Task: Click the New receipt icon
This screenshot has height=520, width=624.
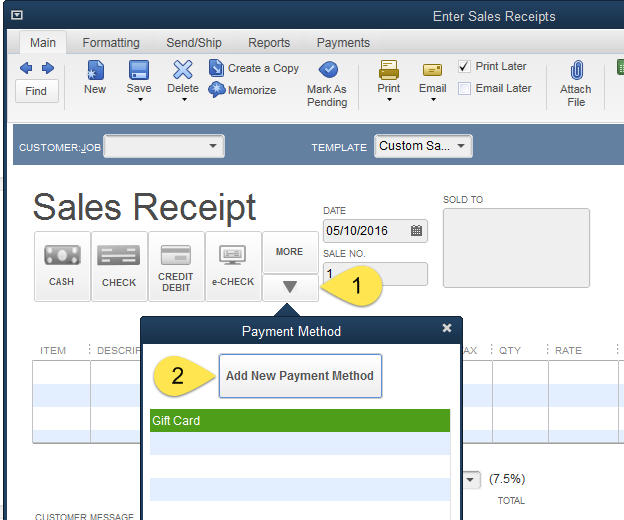Action: pyautogui.click(x=96, y=70)
